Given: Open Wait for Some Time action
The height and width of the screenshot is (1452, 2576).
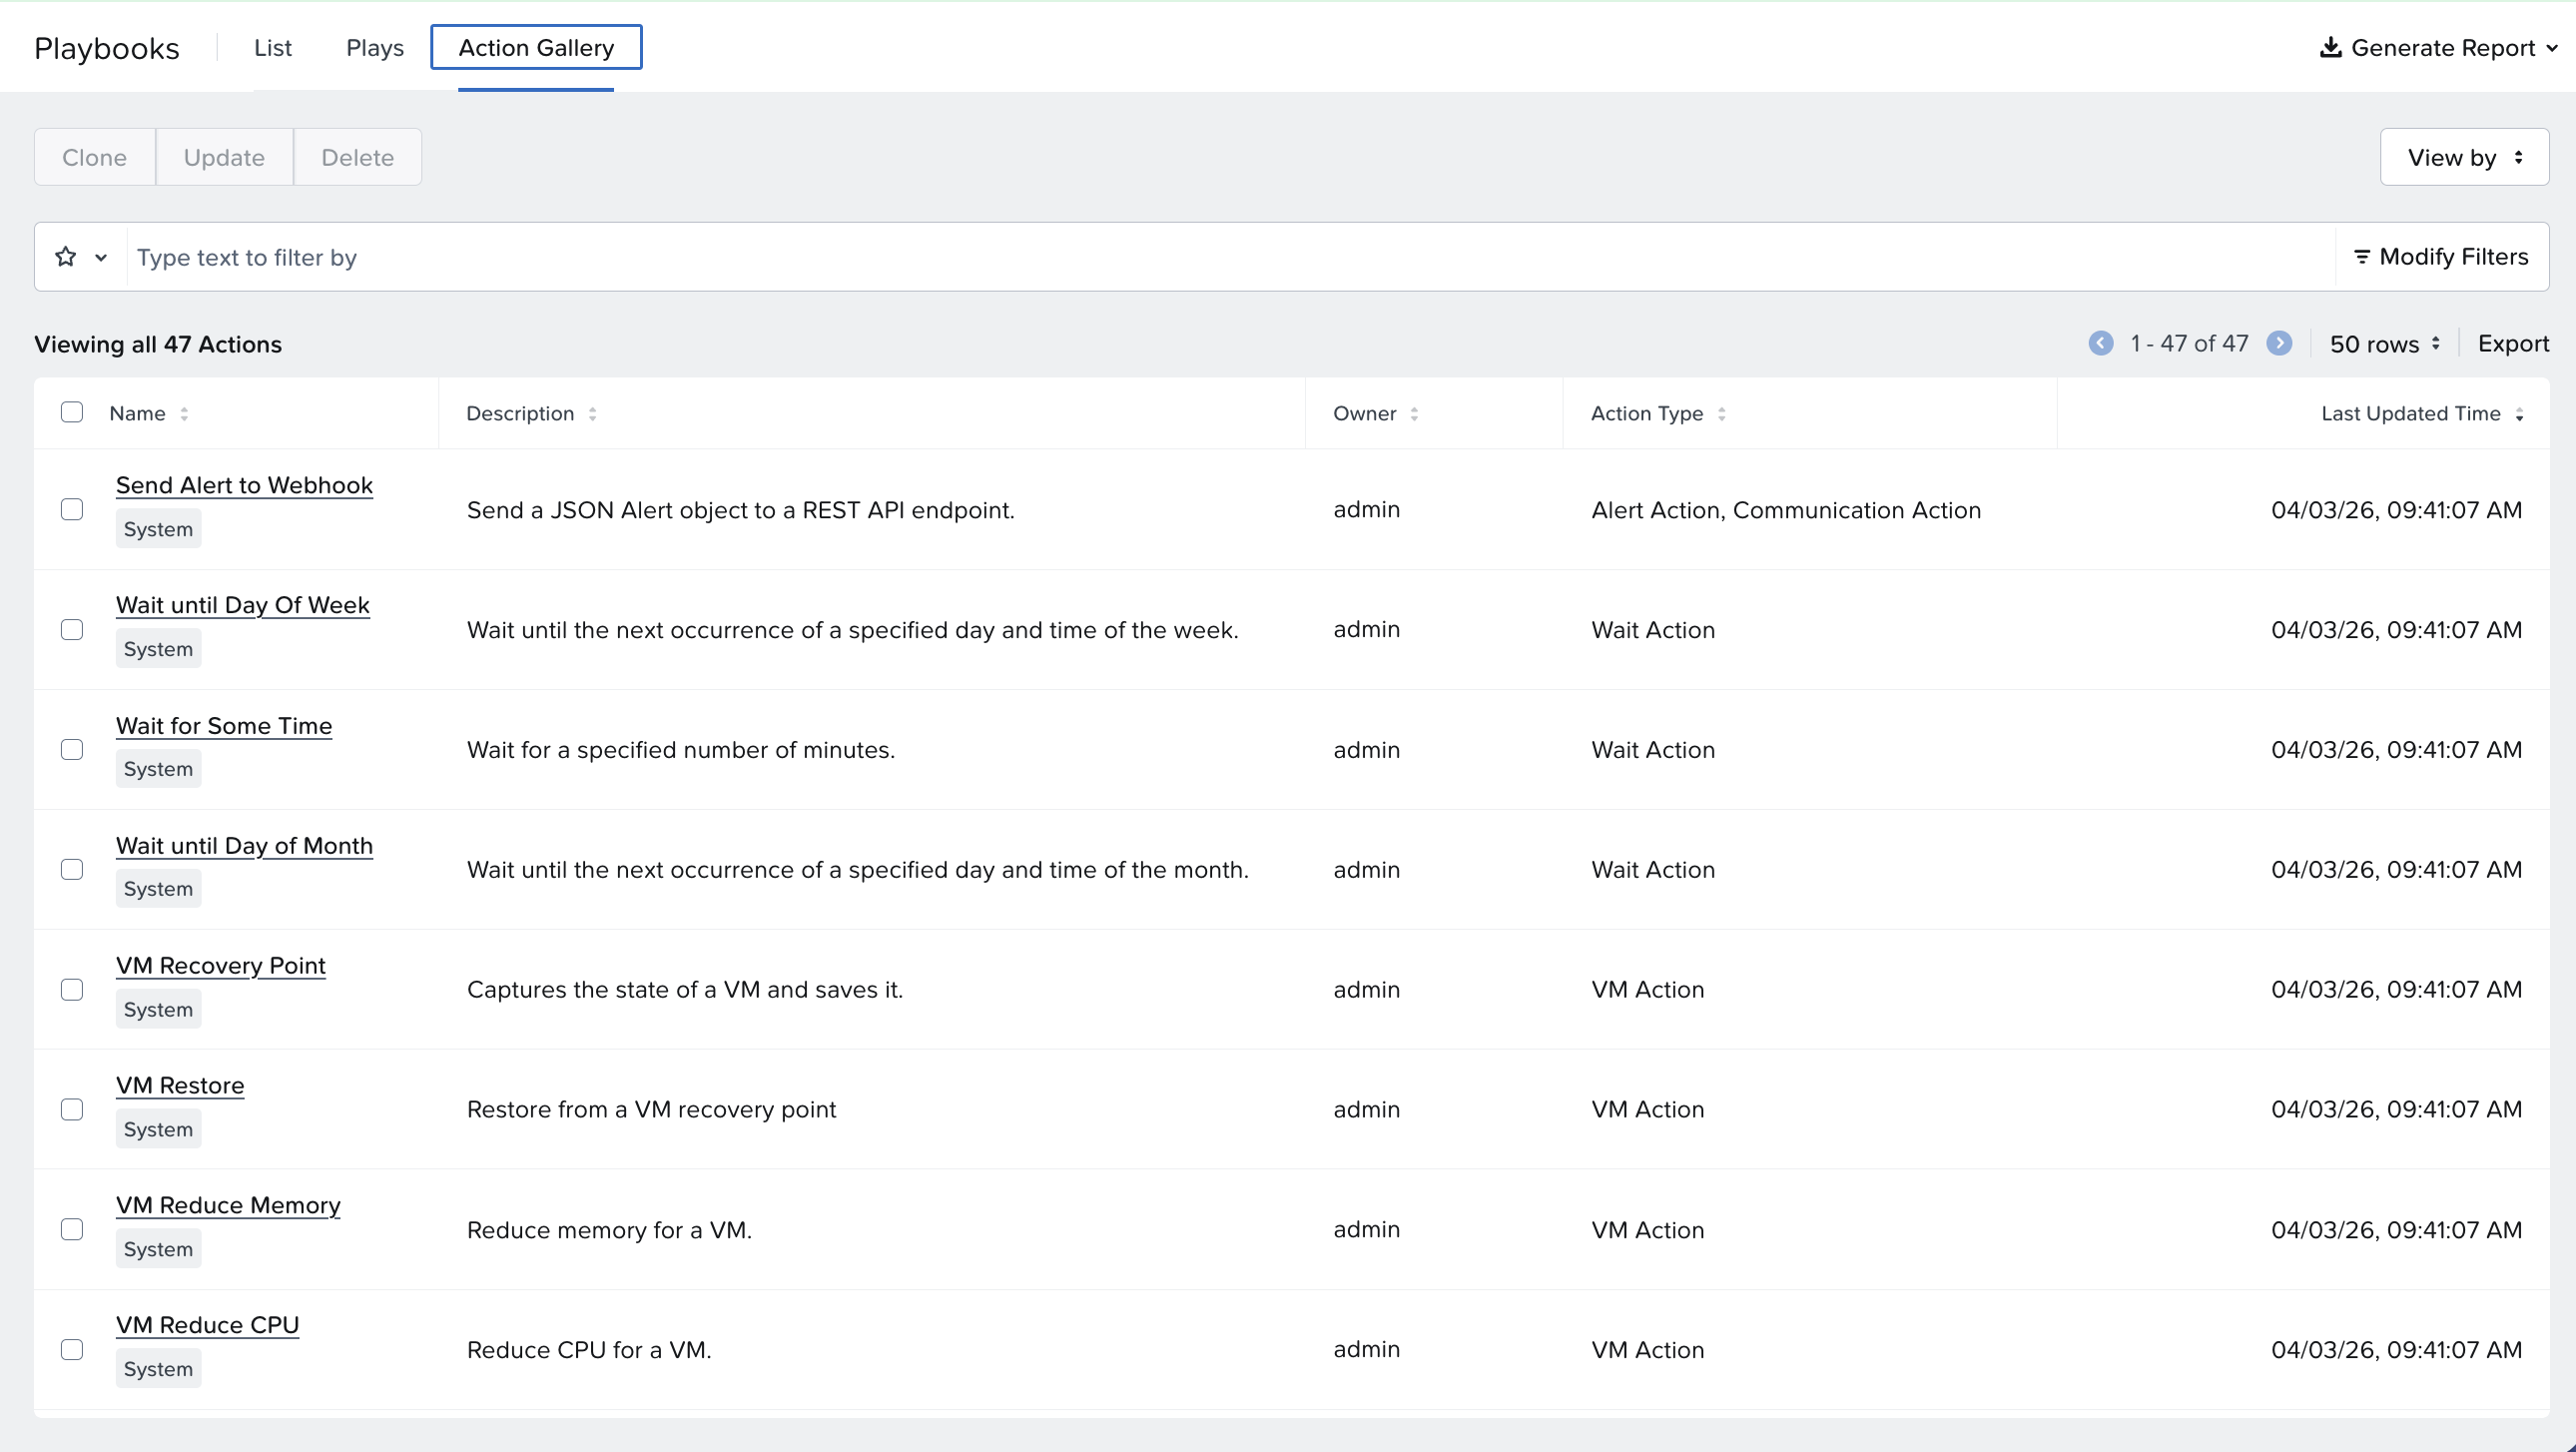Looking at the screenshot, I should pyautogui.click(x=224, y=726).
